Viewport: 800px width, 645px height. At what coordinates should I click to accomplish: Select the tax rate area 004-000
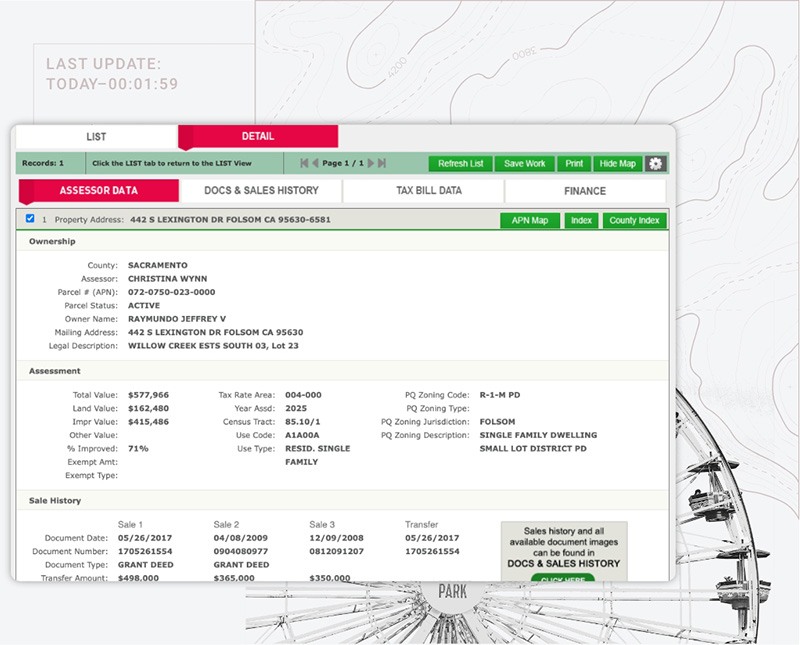(x=303, y=395)
